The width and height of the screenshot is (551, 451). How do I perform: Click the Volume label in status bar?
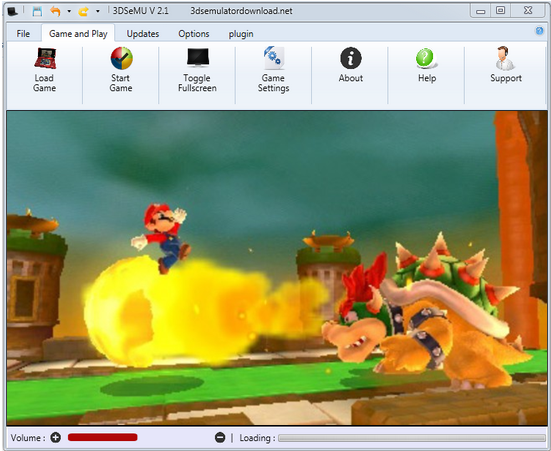(x=28, y=438)
